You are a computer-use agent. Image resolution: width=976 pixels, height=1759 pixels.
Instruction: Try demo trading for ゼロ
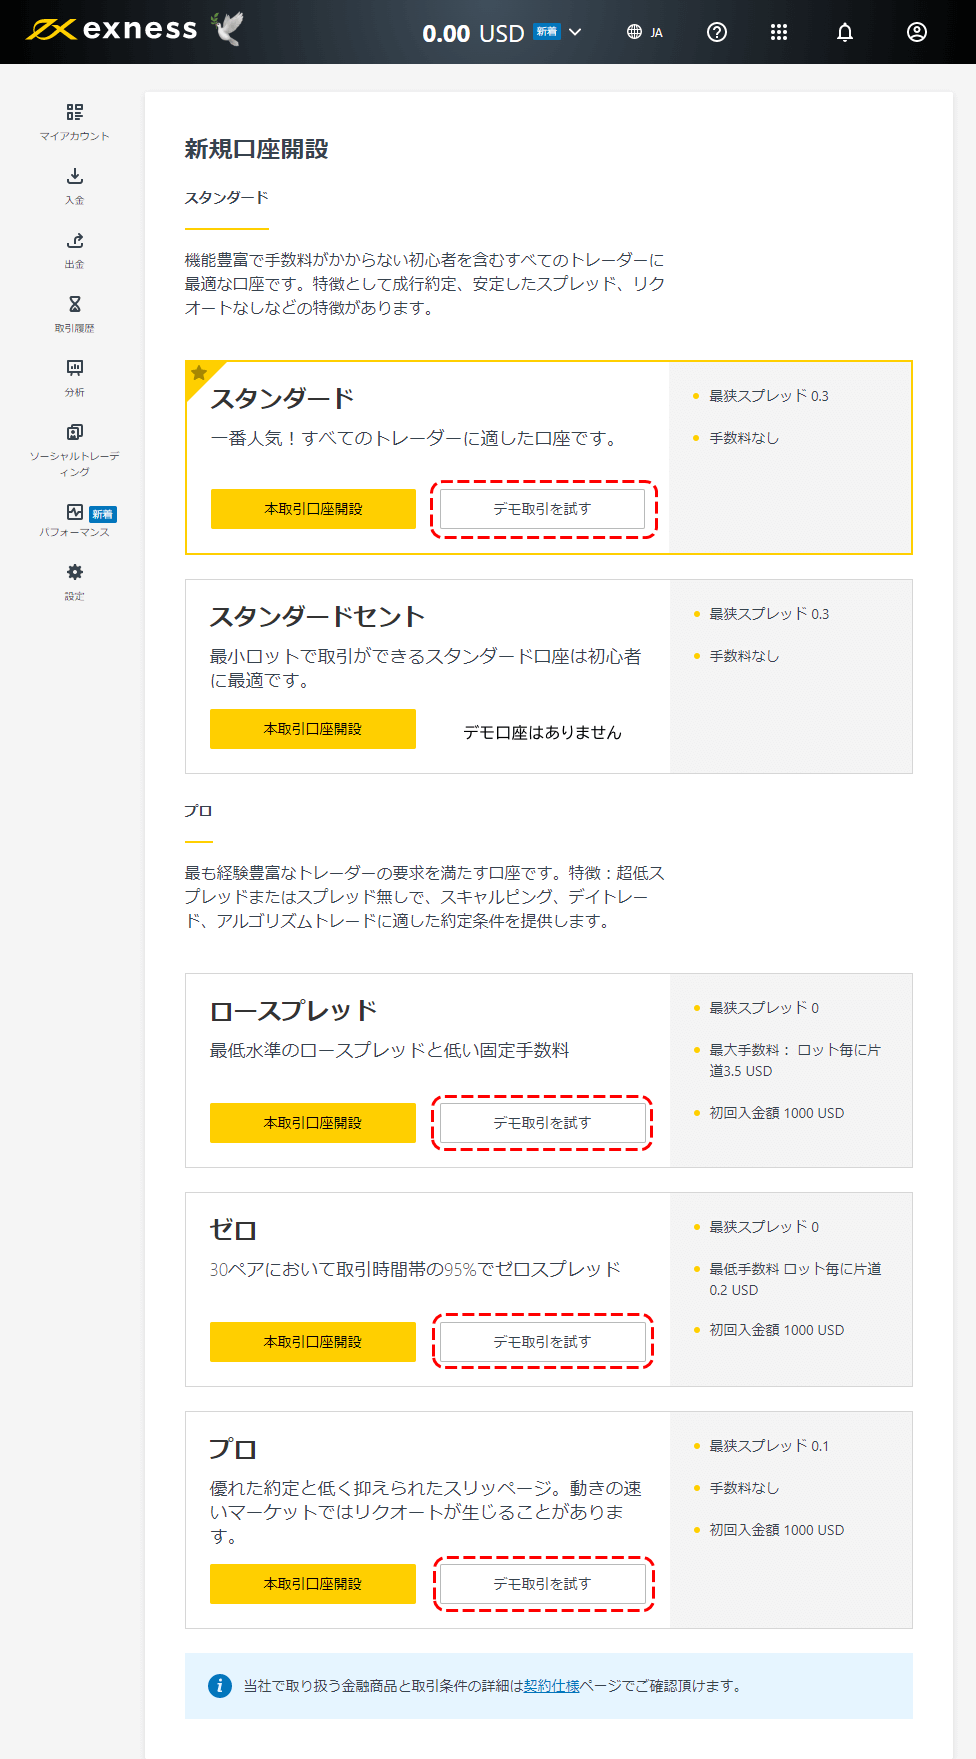pyautogui.click(x=543, y=1342)
